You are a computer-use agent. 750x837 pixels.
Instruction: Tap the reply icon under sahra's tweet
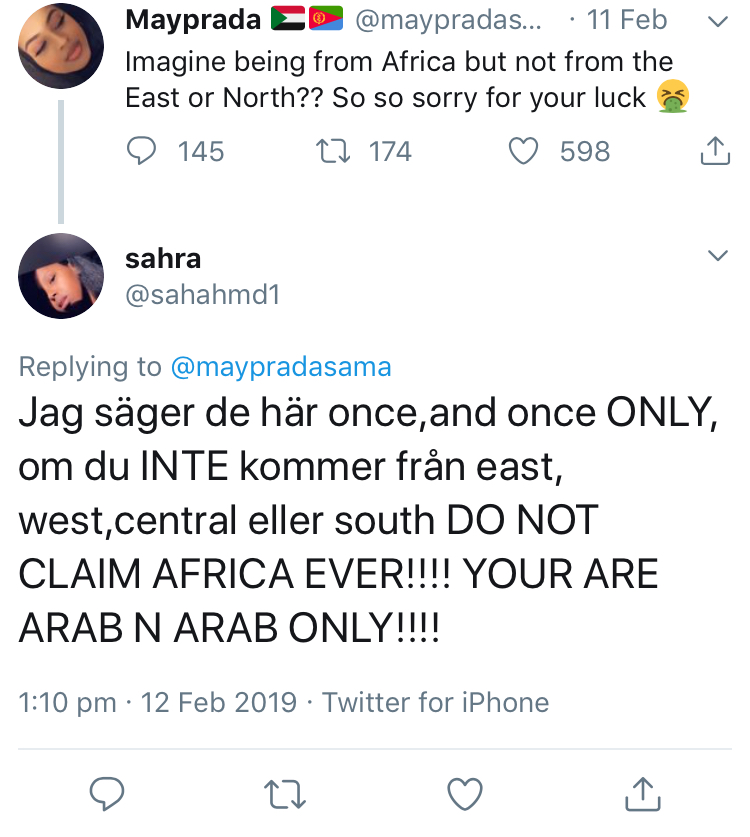coord(106,793)
